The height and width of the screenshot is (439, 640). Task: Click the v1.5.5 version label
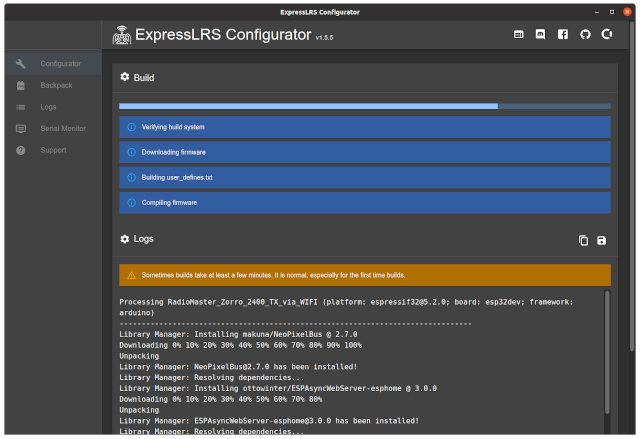(x=324, y=38)
